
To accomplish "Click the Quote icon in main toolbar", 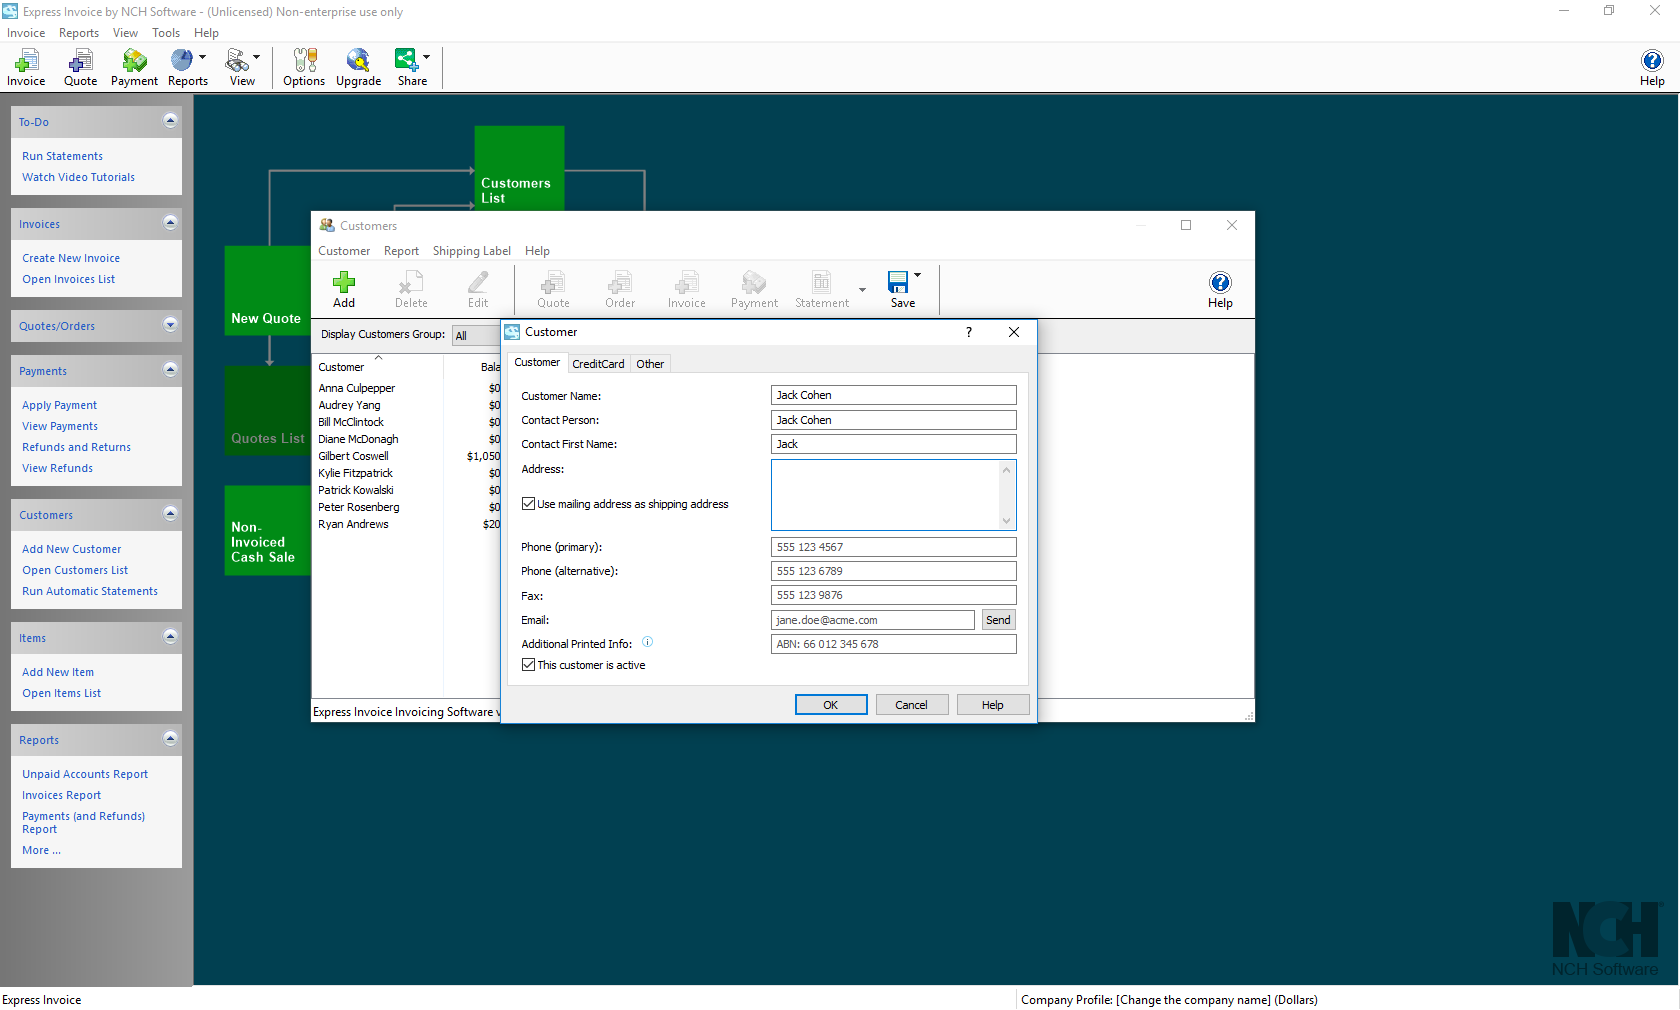I will [x=80, y=68].
